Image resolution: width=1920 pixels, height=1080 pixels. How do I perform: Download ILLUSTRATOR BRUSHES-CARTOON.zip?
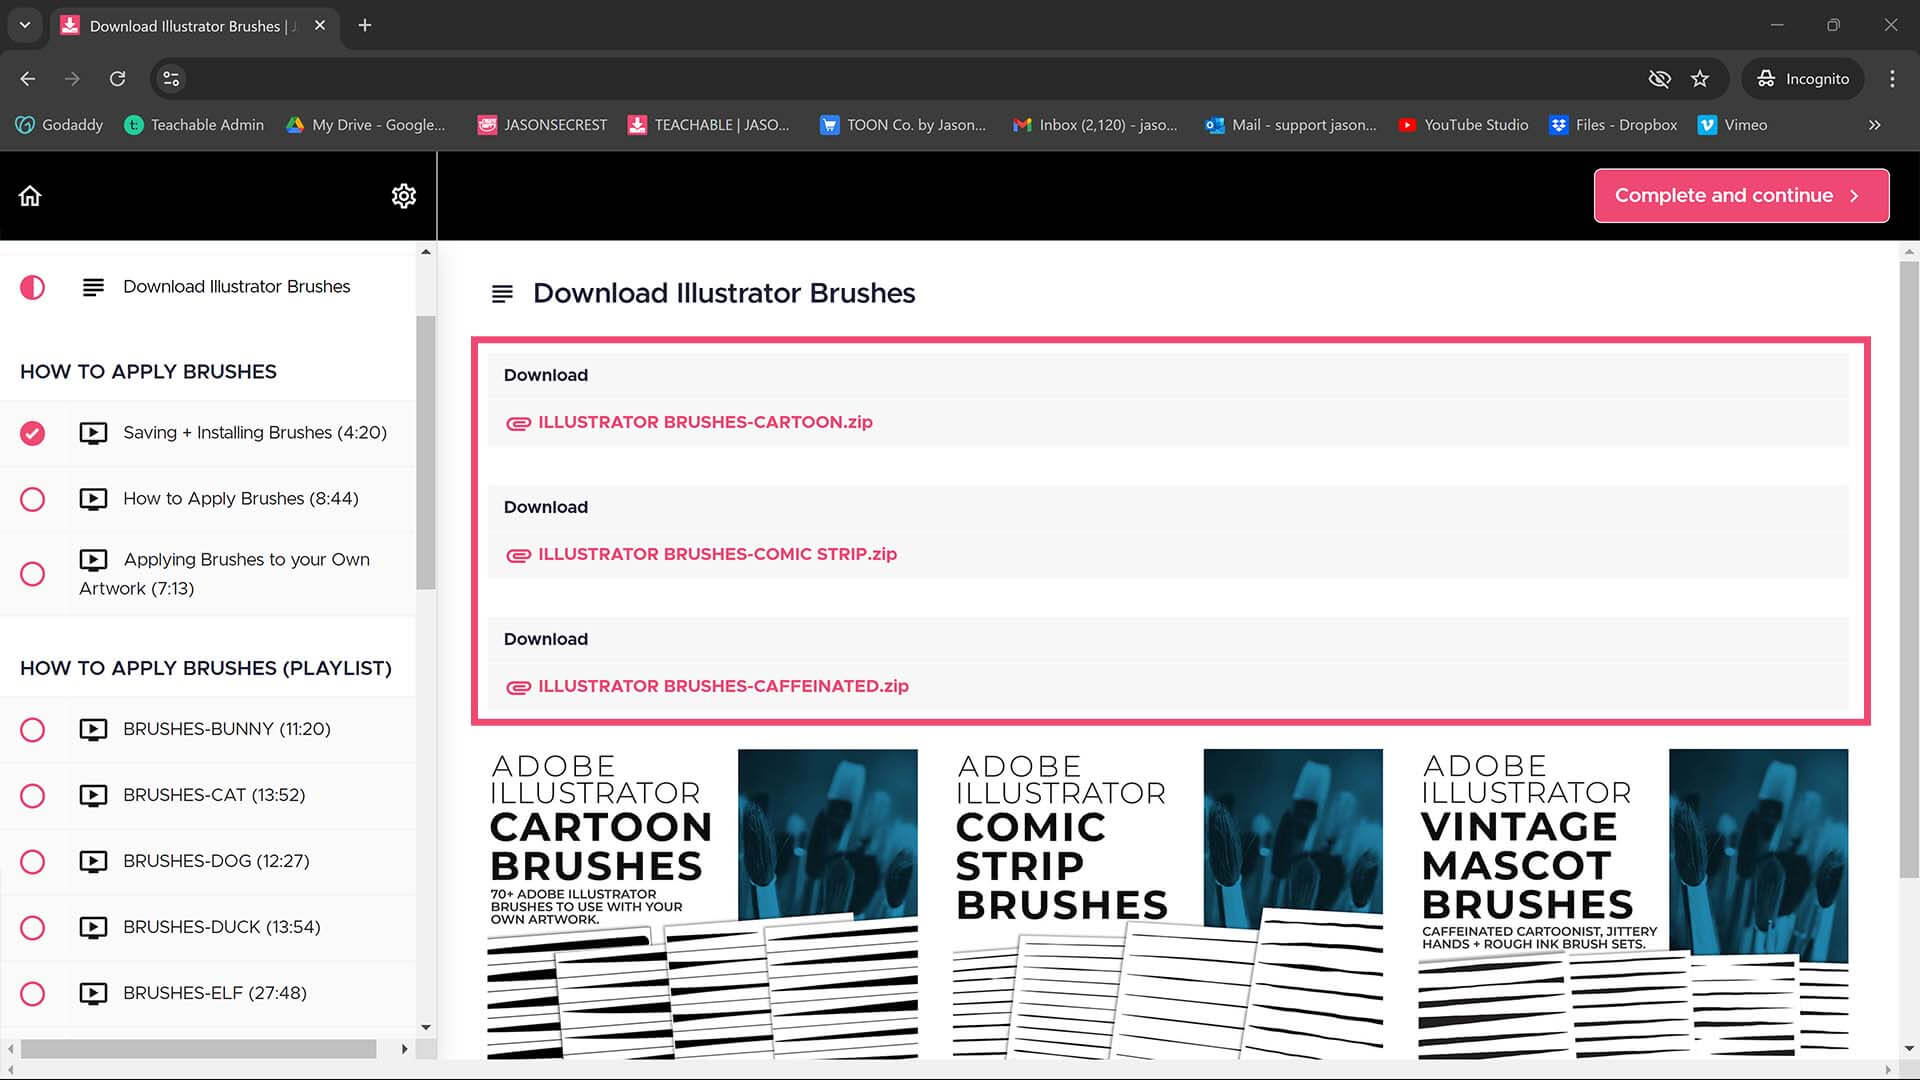coord(705,422)
